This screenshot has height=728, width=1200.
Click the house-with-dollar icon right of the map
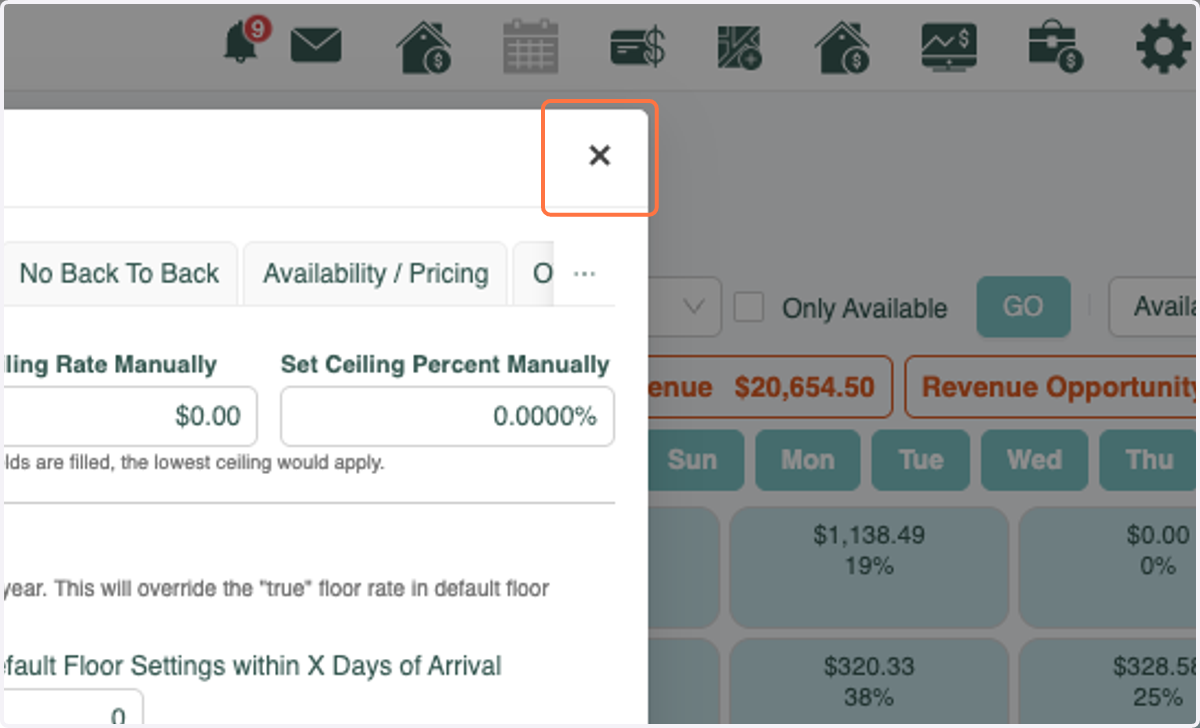click(x=842, y=47)
